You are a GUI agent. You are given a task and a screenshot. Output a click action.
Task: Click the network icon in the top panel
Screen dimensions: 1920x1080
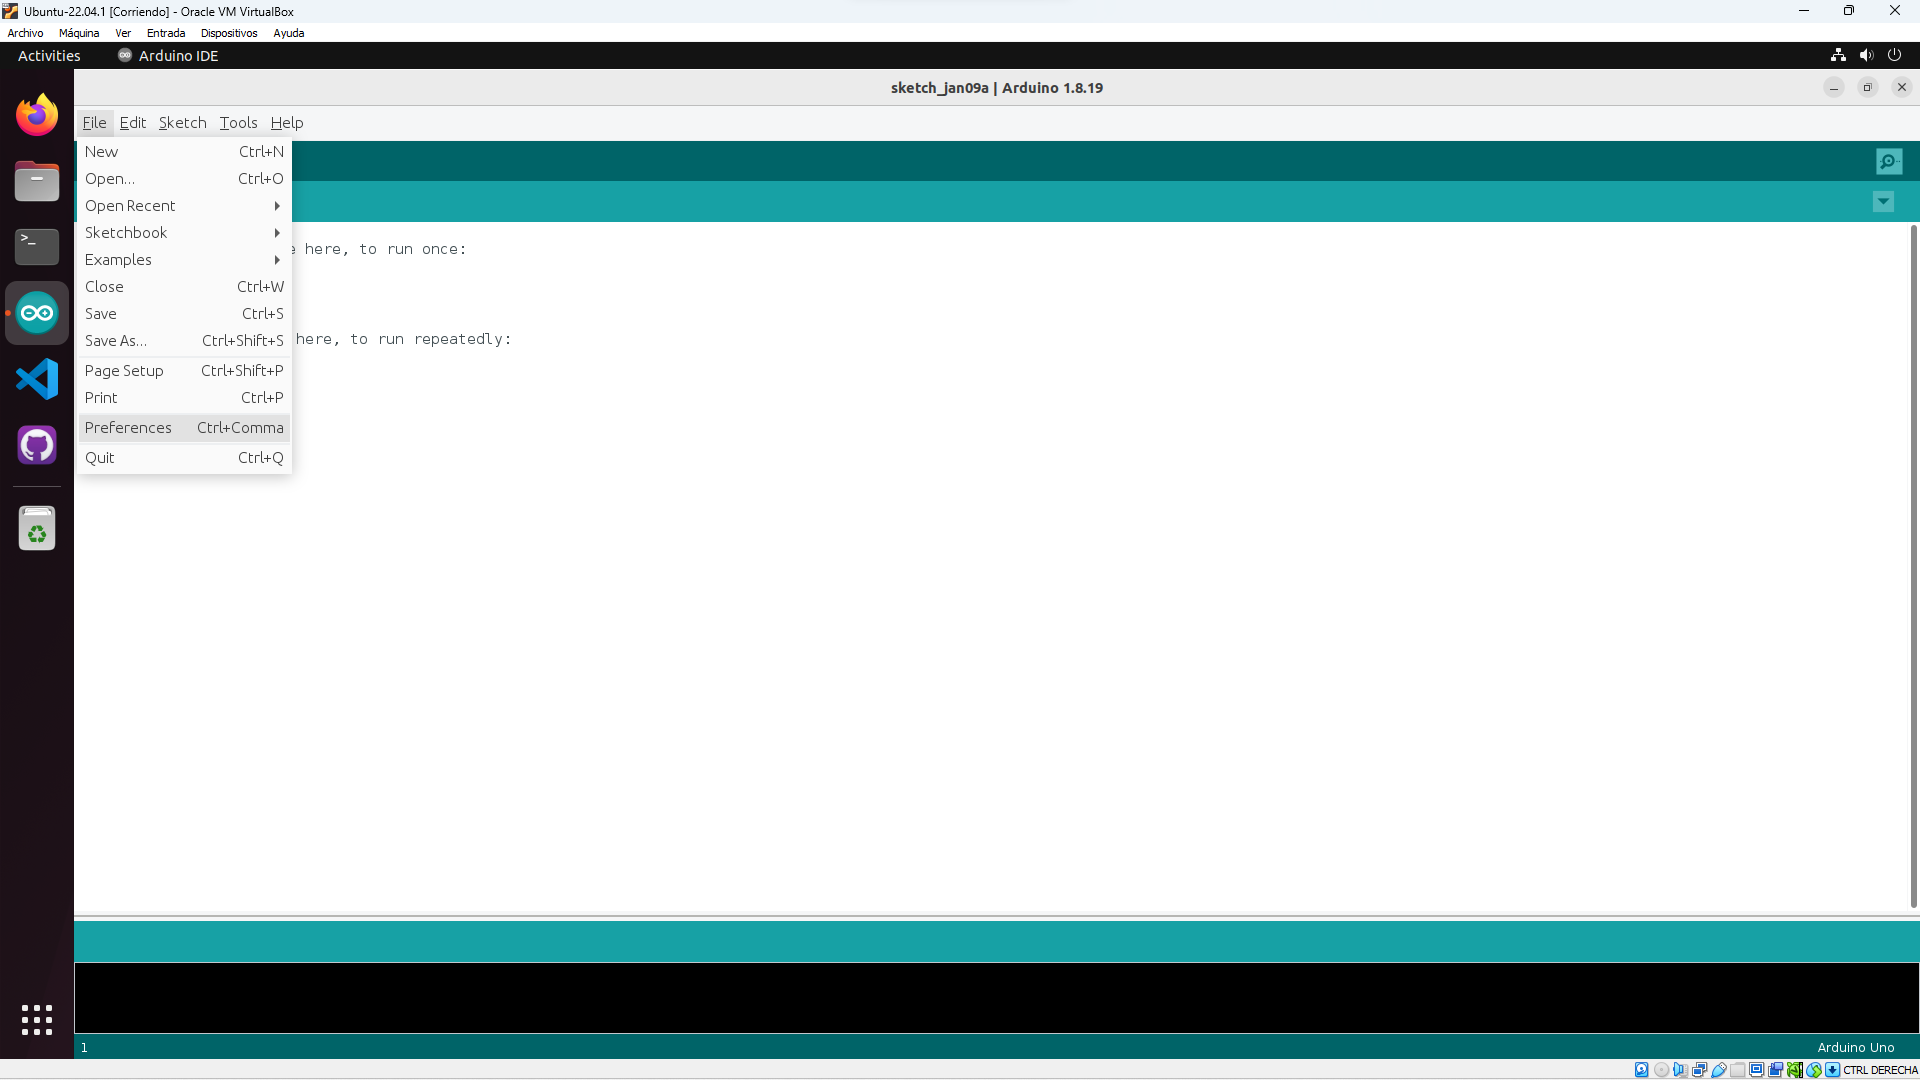pyautogui.click(x=1838, y=55)
